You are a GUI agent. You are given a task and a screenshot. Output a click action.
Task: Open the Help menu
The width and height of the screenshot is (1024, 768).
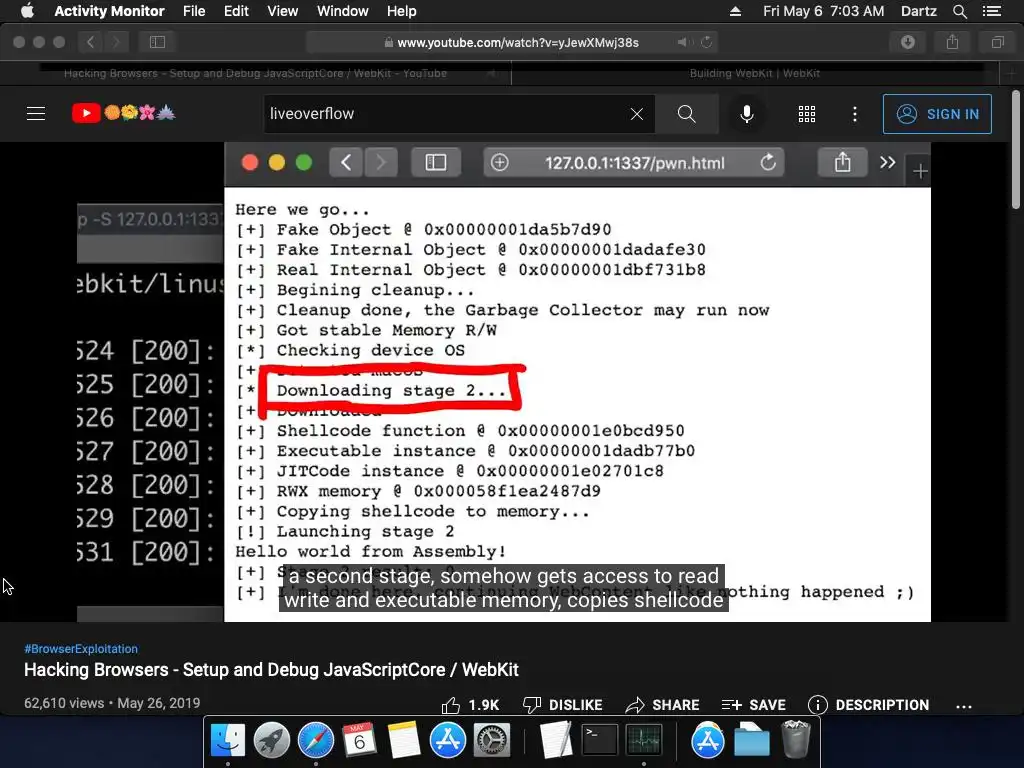point(401,11)
